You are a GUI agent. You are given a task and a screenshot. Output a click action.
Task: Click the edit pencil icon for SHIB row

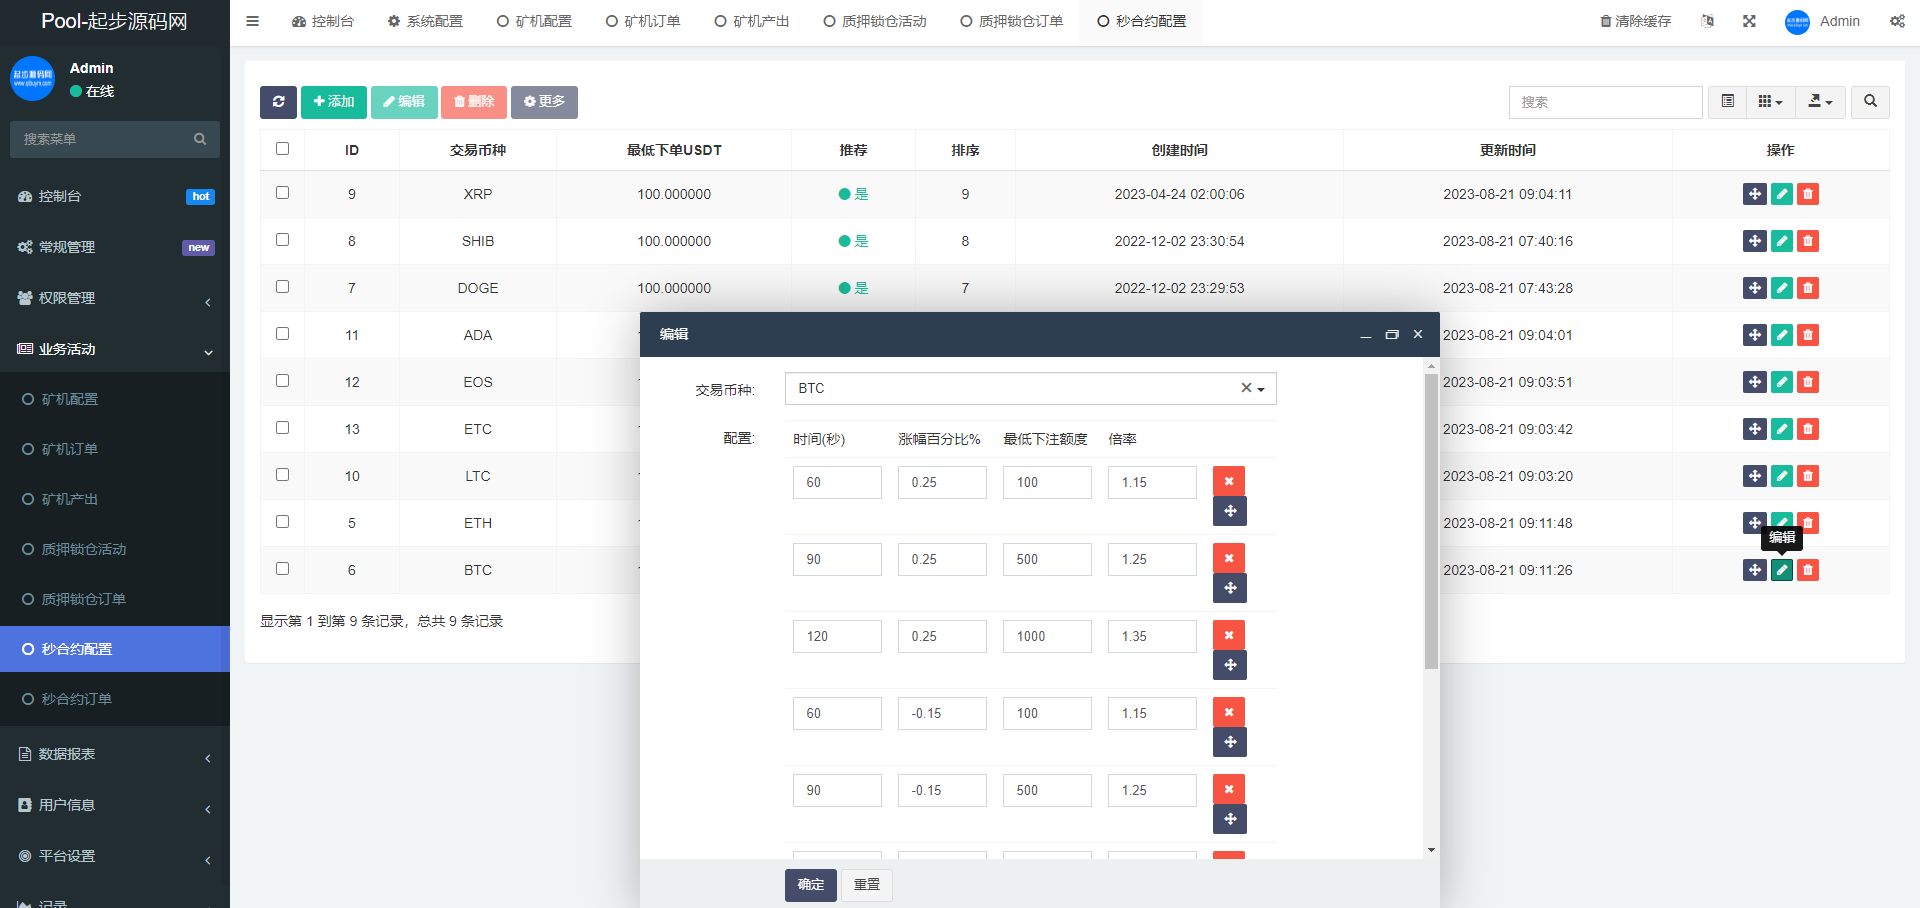1781,241
